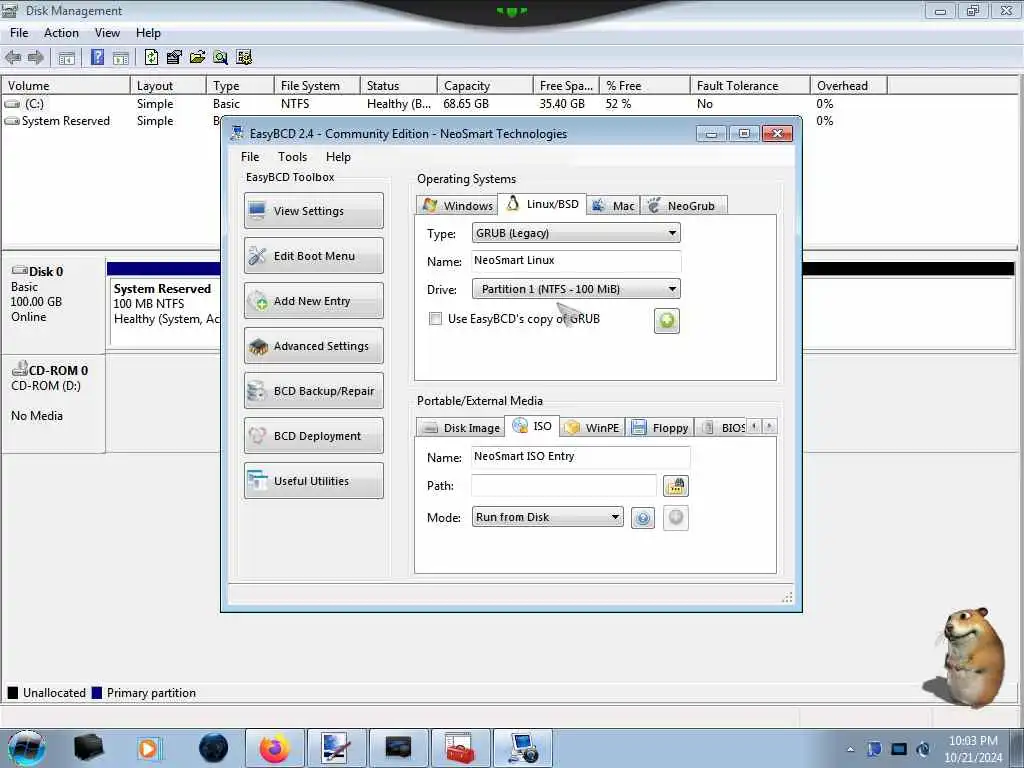Click the blue help icon beside Mode
This screenshot has height=768, width=1024.
643,519
